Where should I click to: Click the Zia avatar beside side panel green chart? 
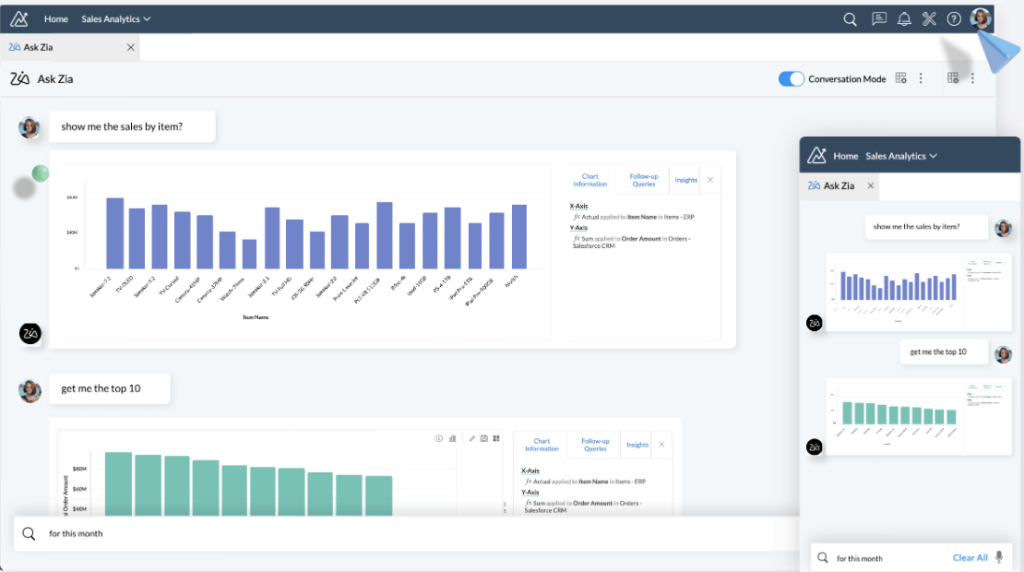coord(814,447)
